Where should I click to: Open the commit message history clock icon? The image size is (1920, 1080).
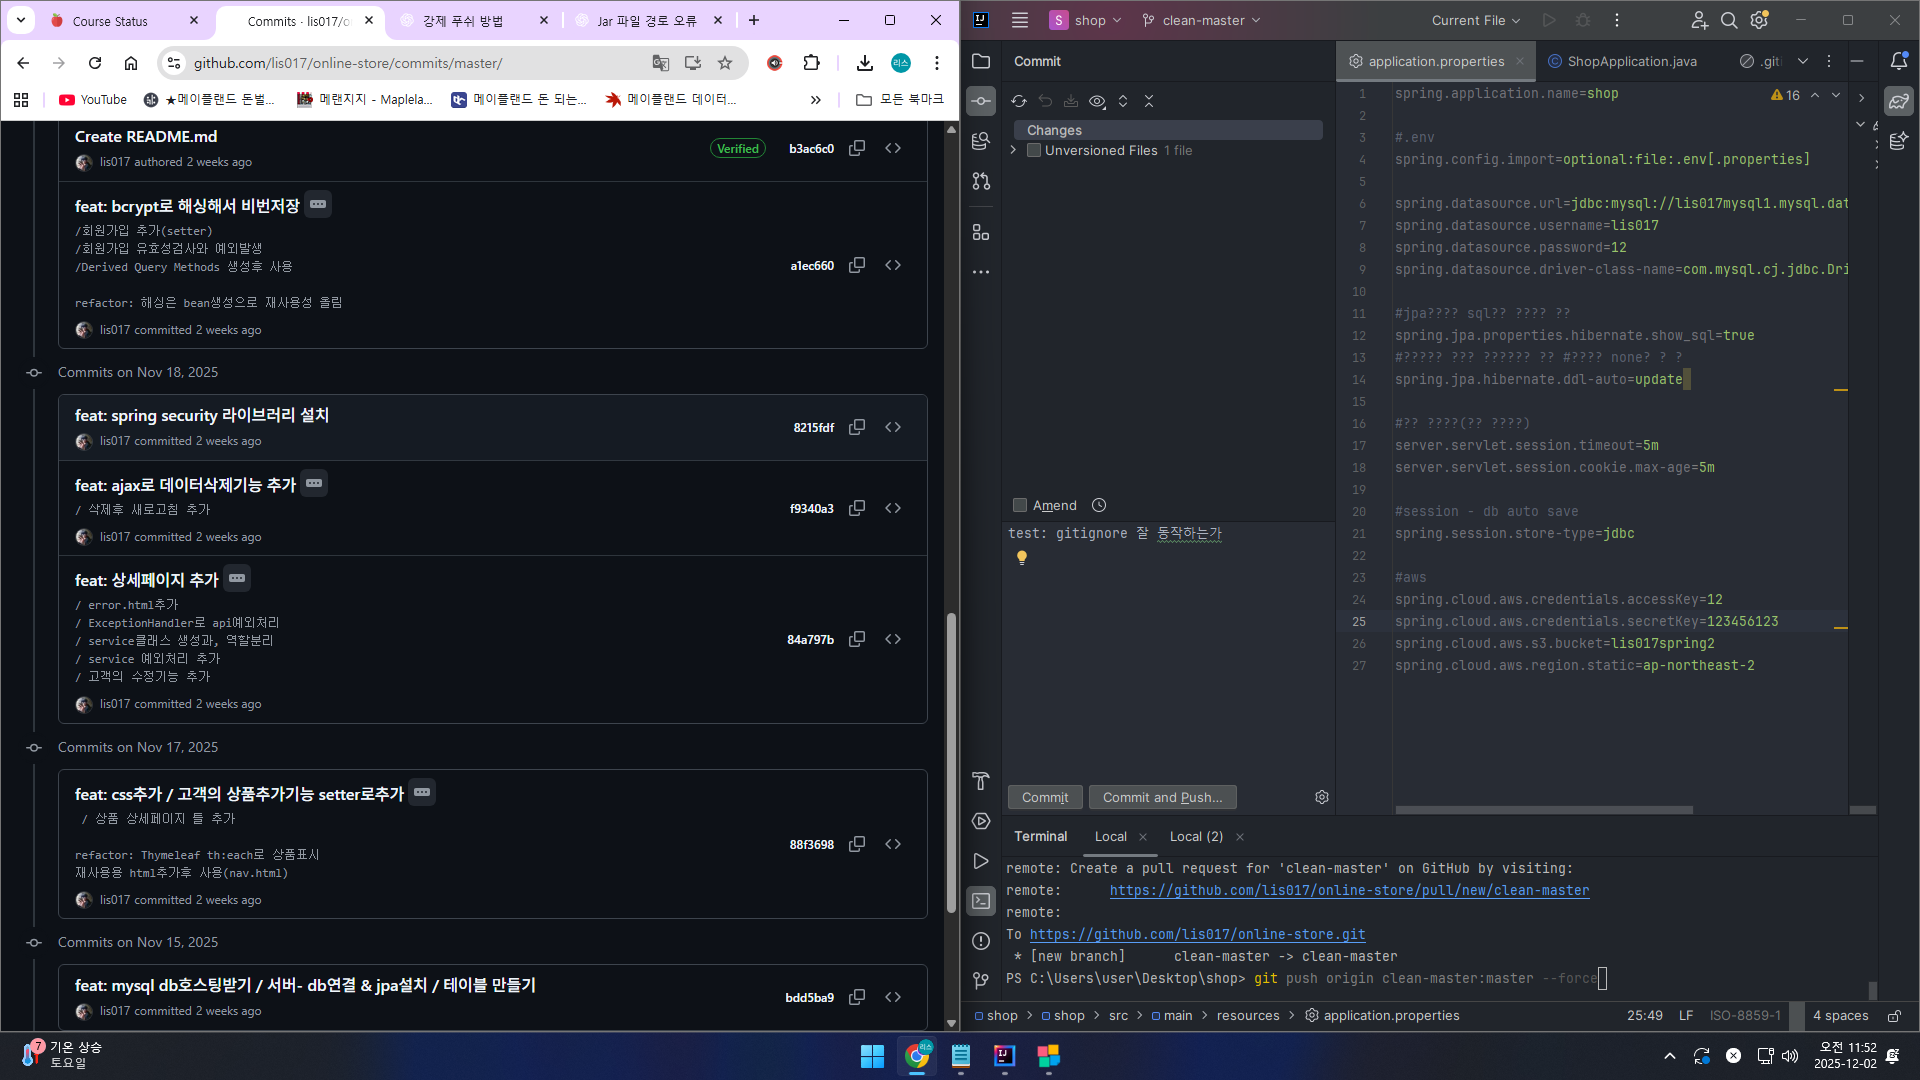tap(1099, 505)
